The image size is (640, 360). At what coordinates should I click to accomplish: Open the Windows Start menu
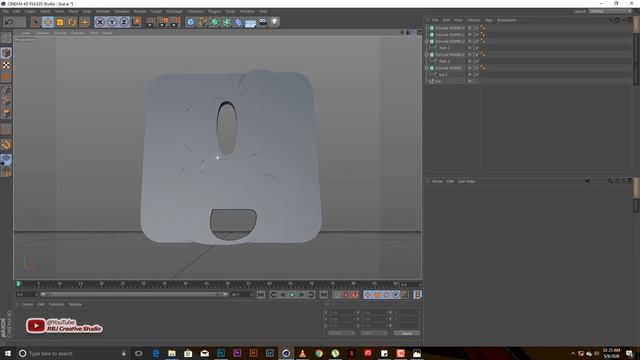(x=8, y=353)
